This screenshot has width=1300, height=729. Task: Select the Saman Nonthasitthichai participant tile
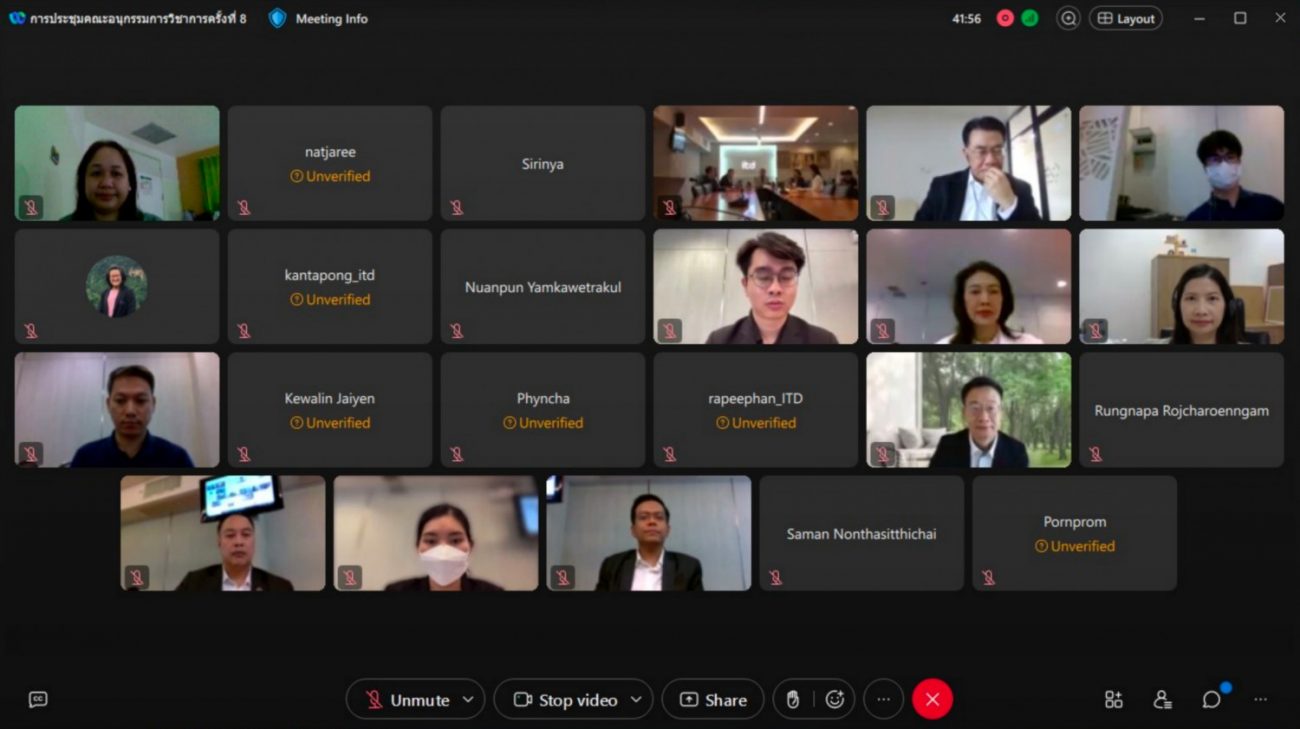tap(862, 533)
